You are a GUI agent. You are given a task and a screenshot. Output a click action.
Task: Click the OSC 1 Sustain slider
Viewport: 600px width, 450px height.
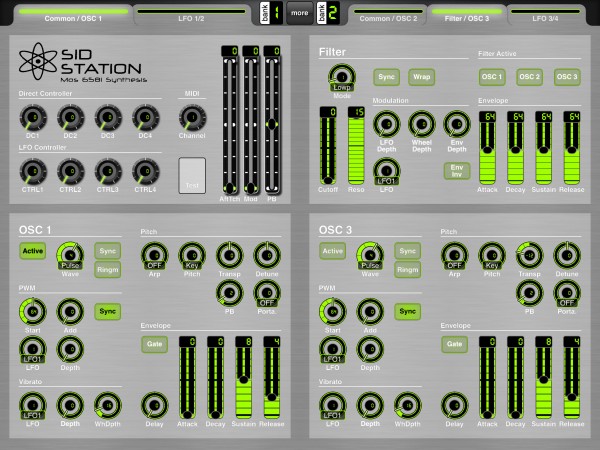pyautogui.click(x=243, y=378)
